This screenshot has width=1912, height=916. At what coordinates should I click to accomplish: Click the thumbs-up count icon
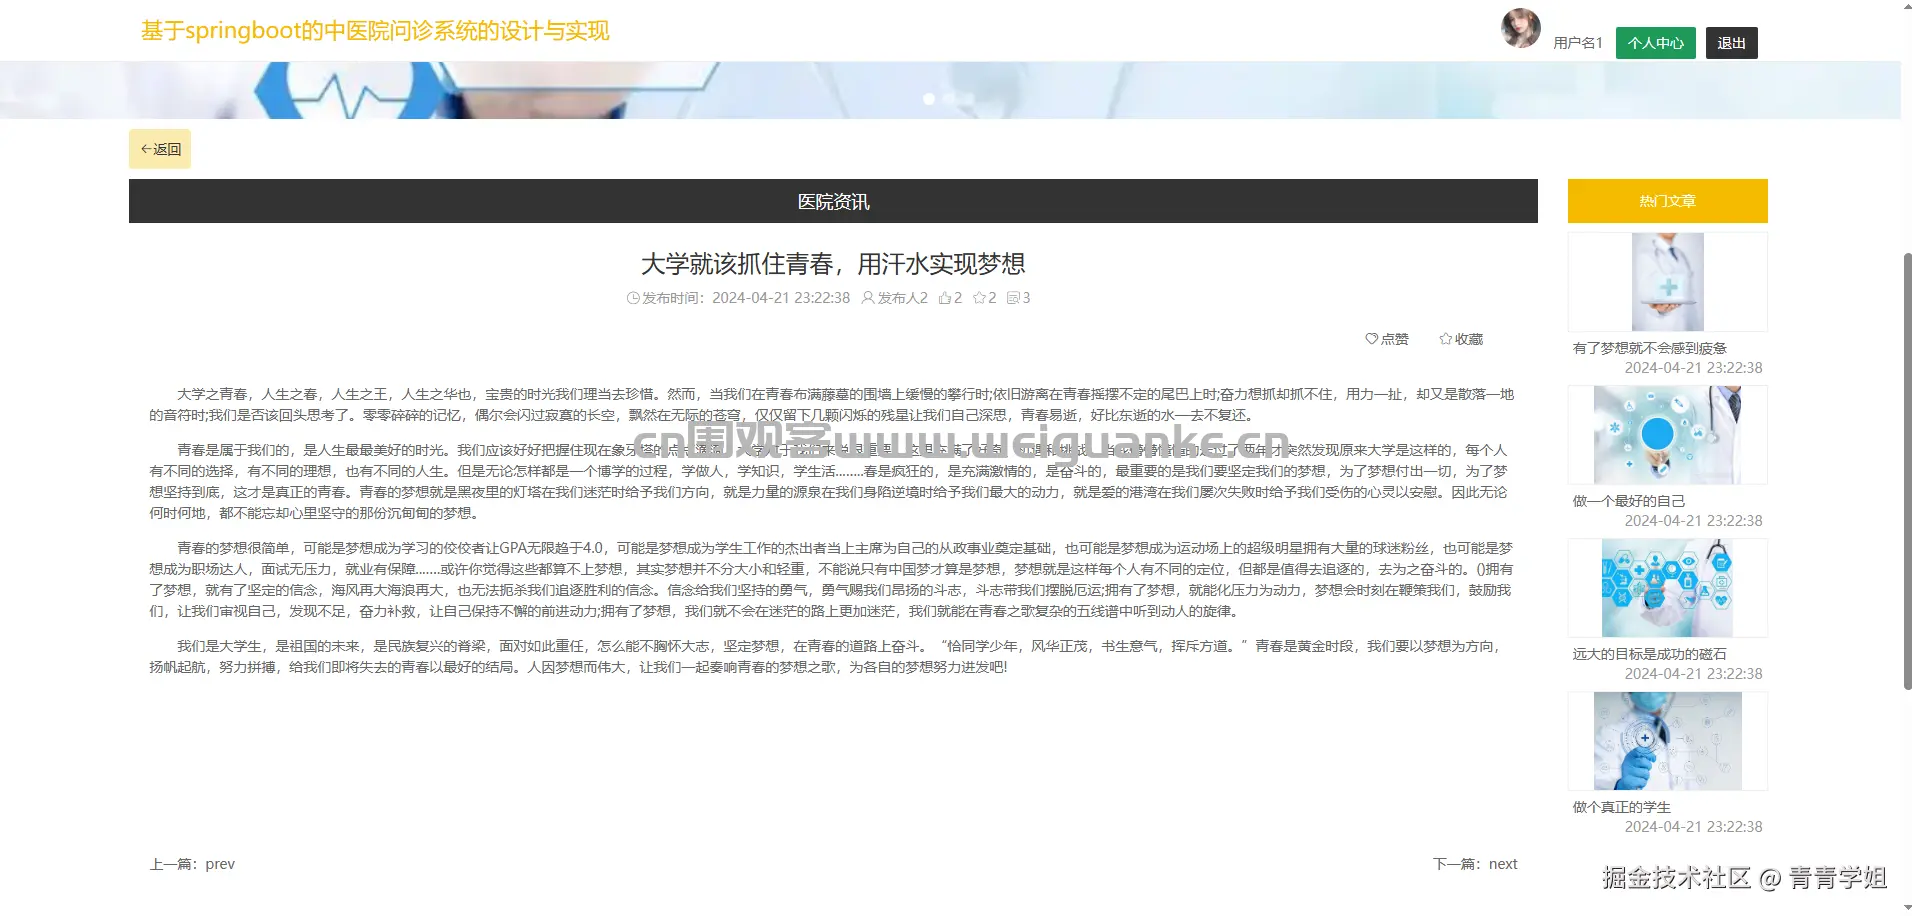click(x=945, y=298)
